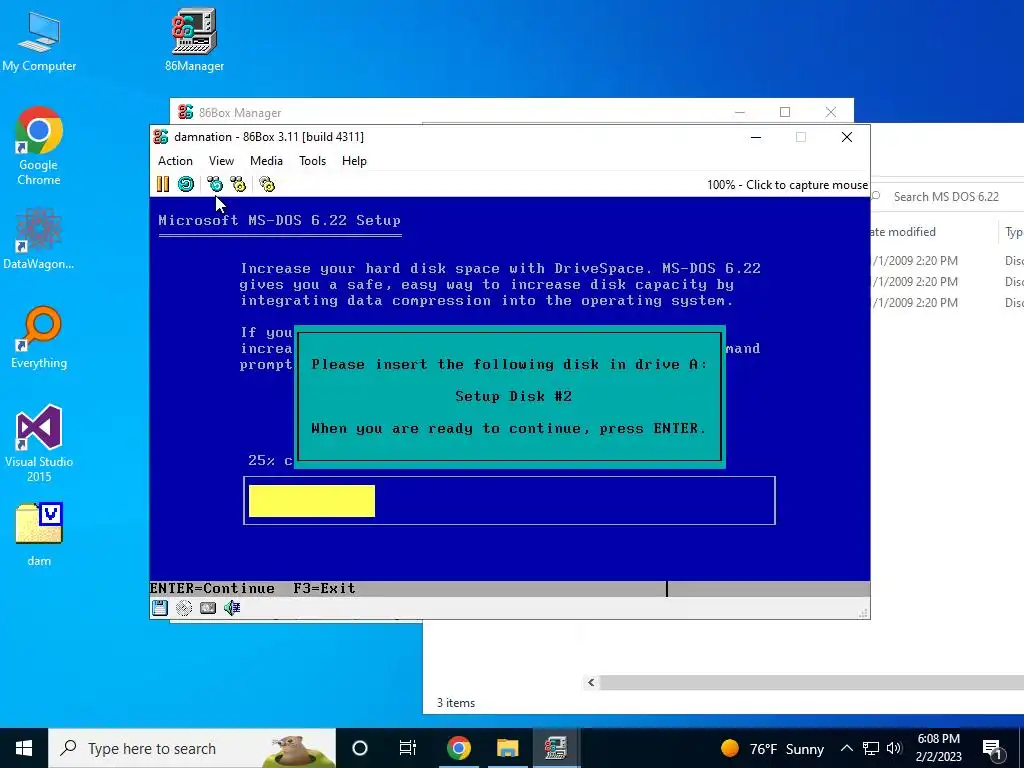
Task: Open DataWagon desktop shortcut
Action: click(x=39, y=239)
